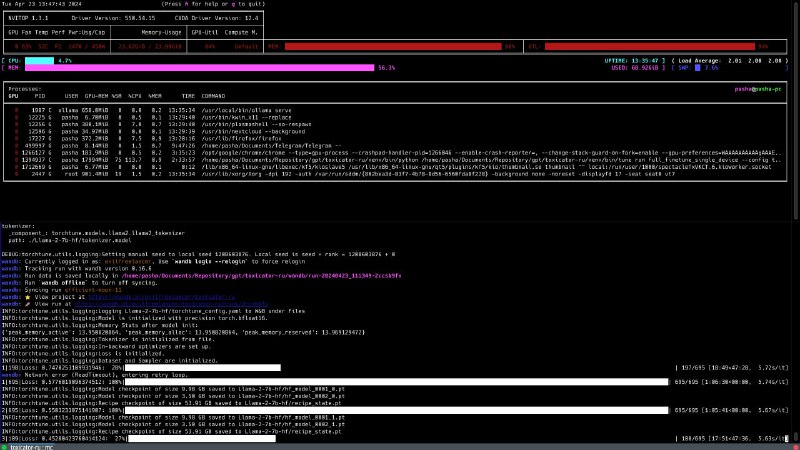Open the wandb 'View project at' URL
This screenshot has height=450, width=800.
[x=161, y=297]
